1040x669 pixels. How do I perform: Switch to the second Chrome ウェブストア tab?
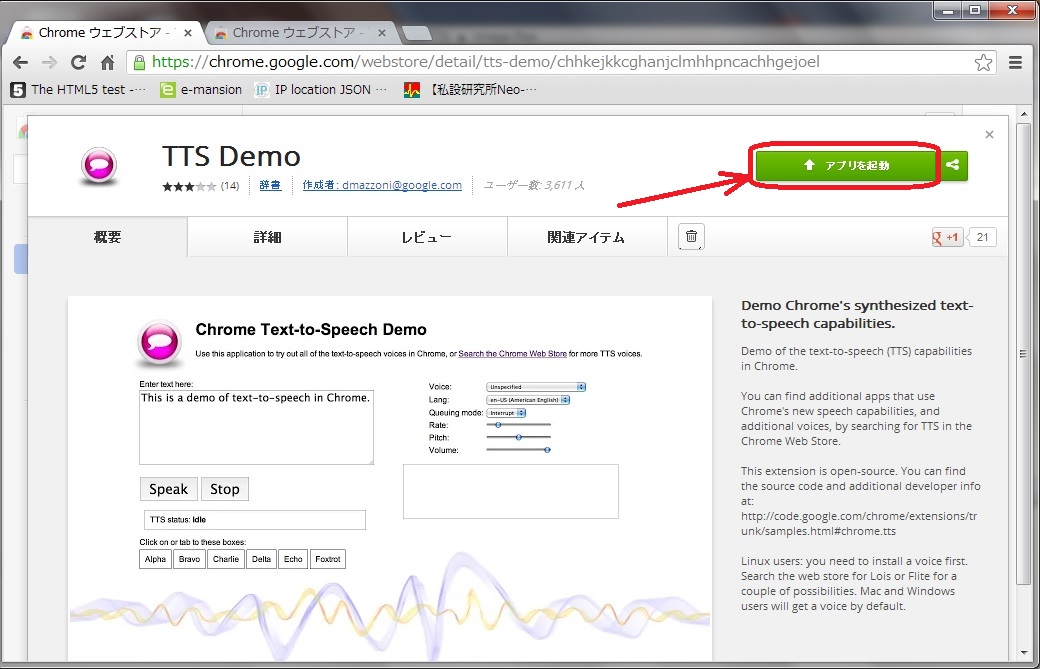click(x=298, y=32)
